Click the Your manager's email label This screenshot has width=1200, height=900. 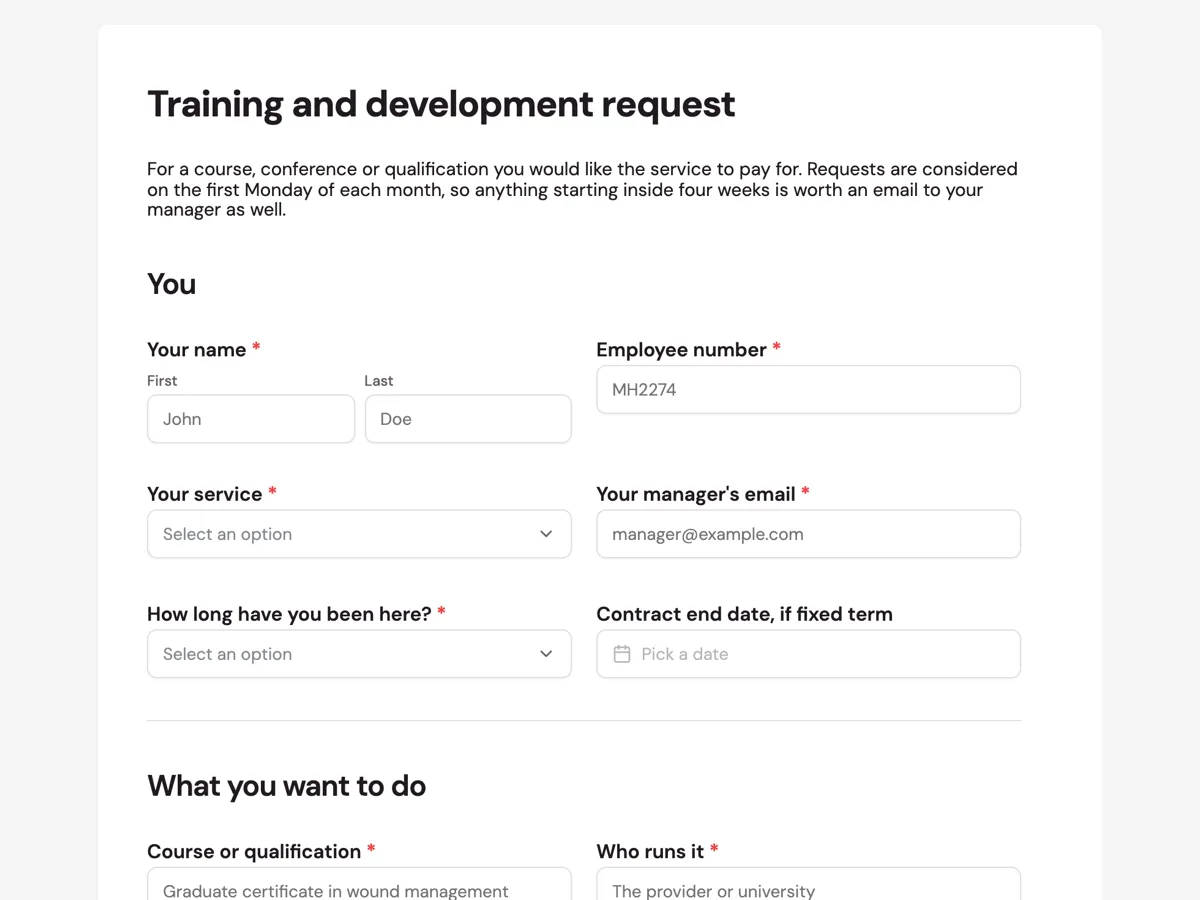[x=696, y=494]
